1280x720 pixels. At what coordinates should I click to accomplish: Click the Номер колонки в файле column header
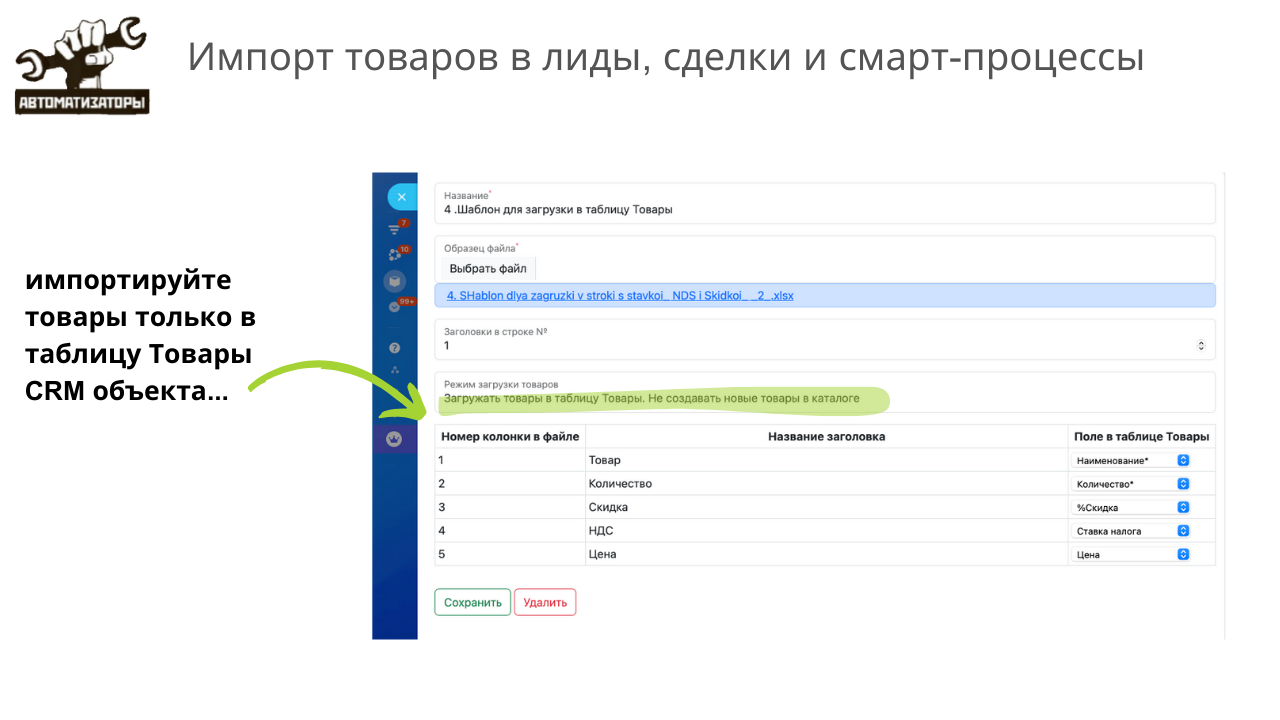[x=510, y=436]
